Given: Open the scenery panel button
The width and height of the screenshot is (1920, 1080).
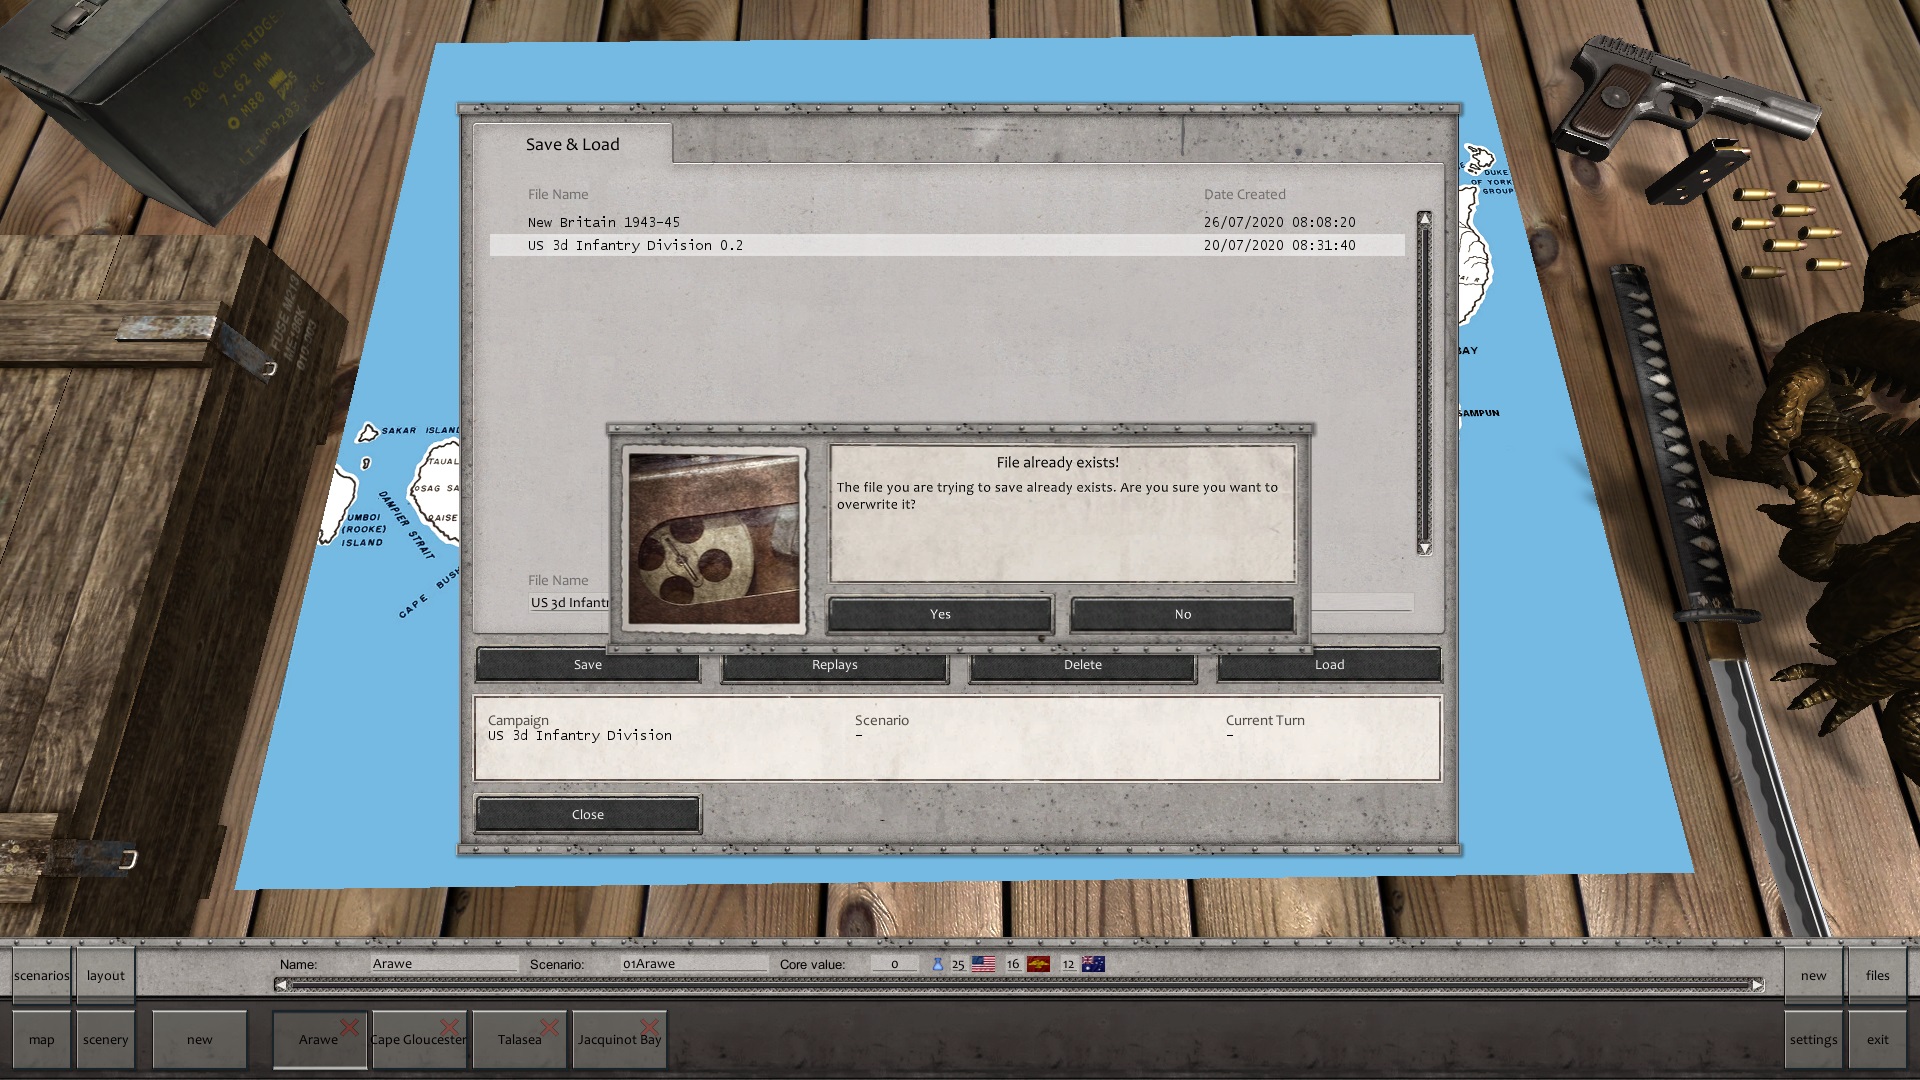Looking at the screenshot, I should (105, 1040).
